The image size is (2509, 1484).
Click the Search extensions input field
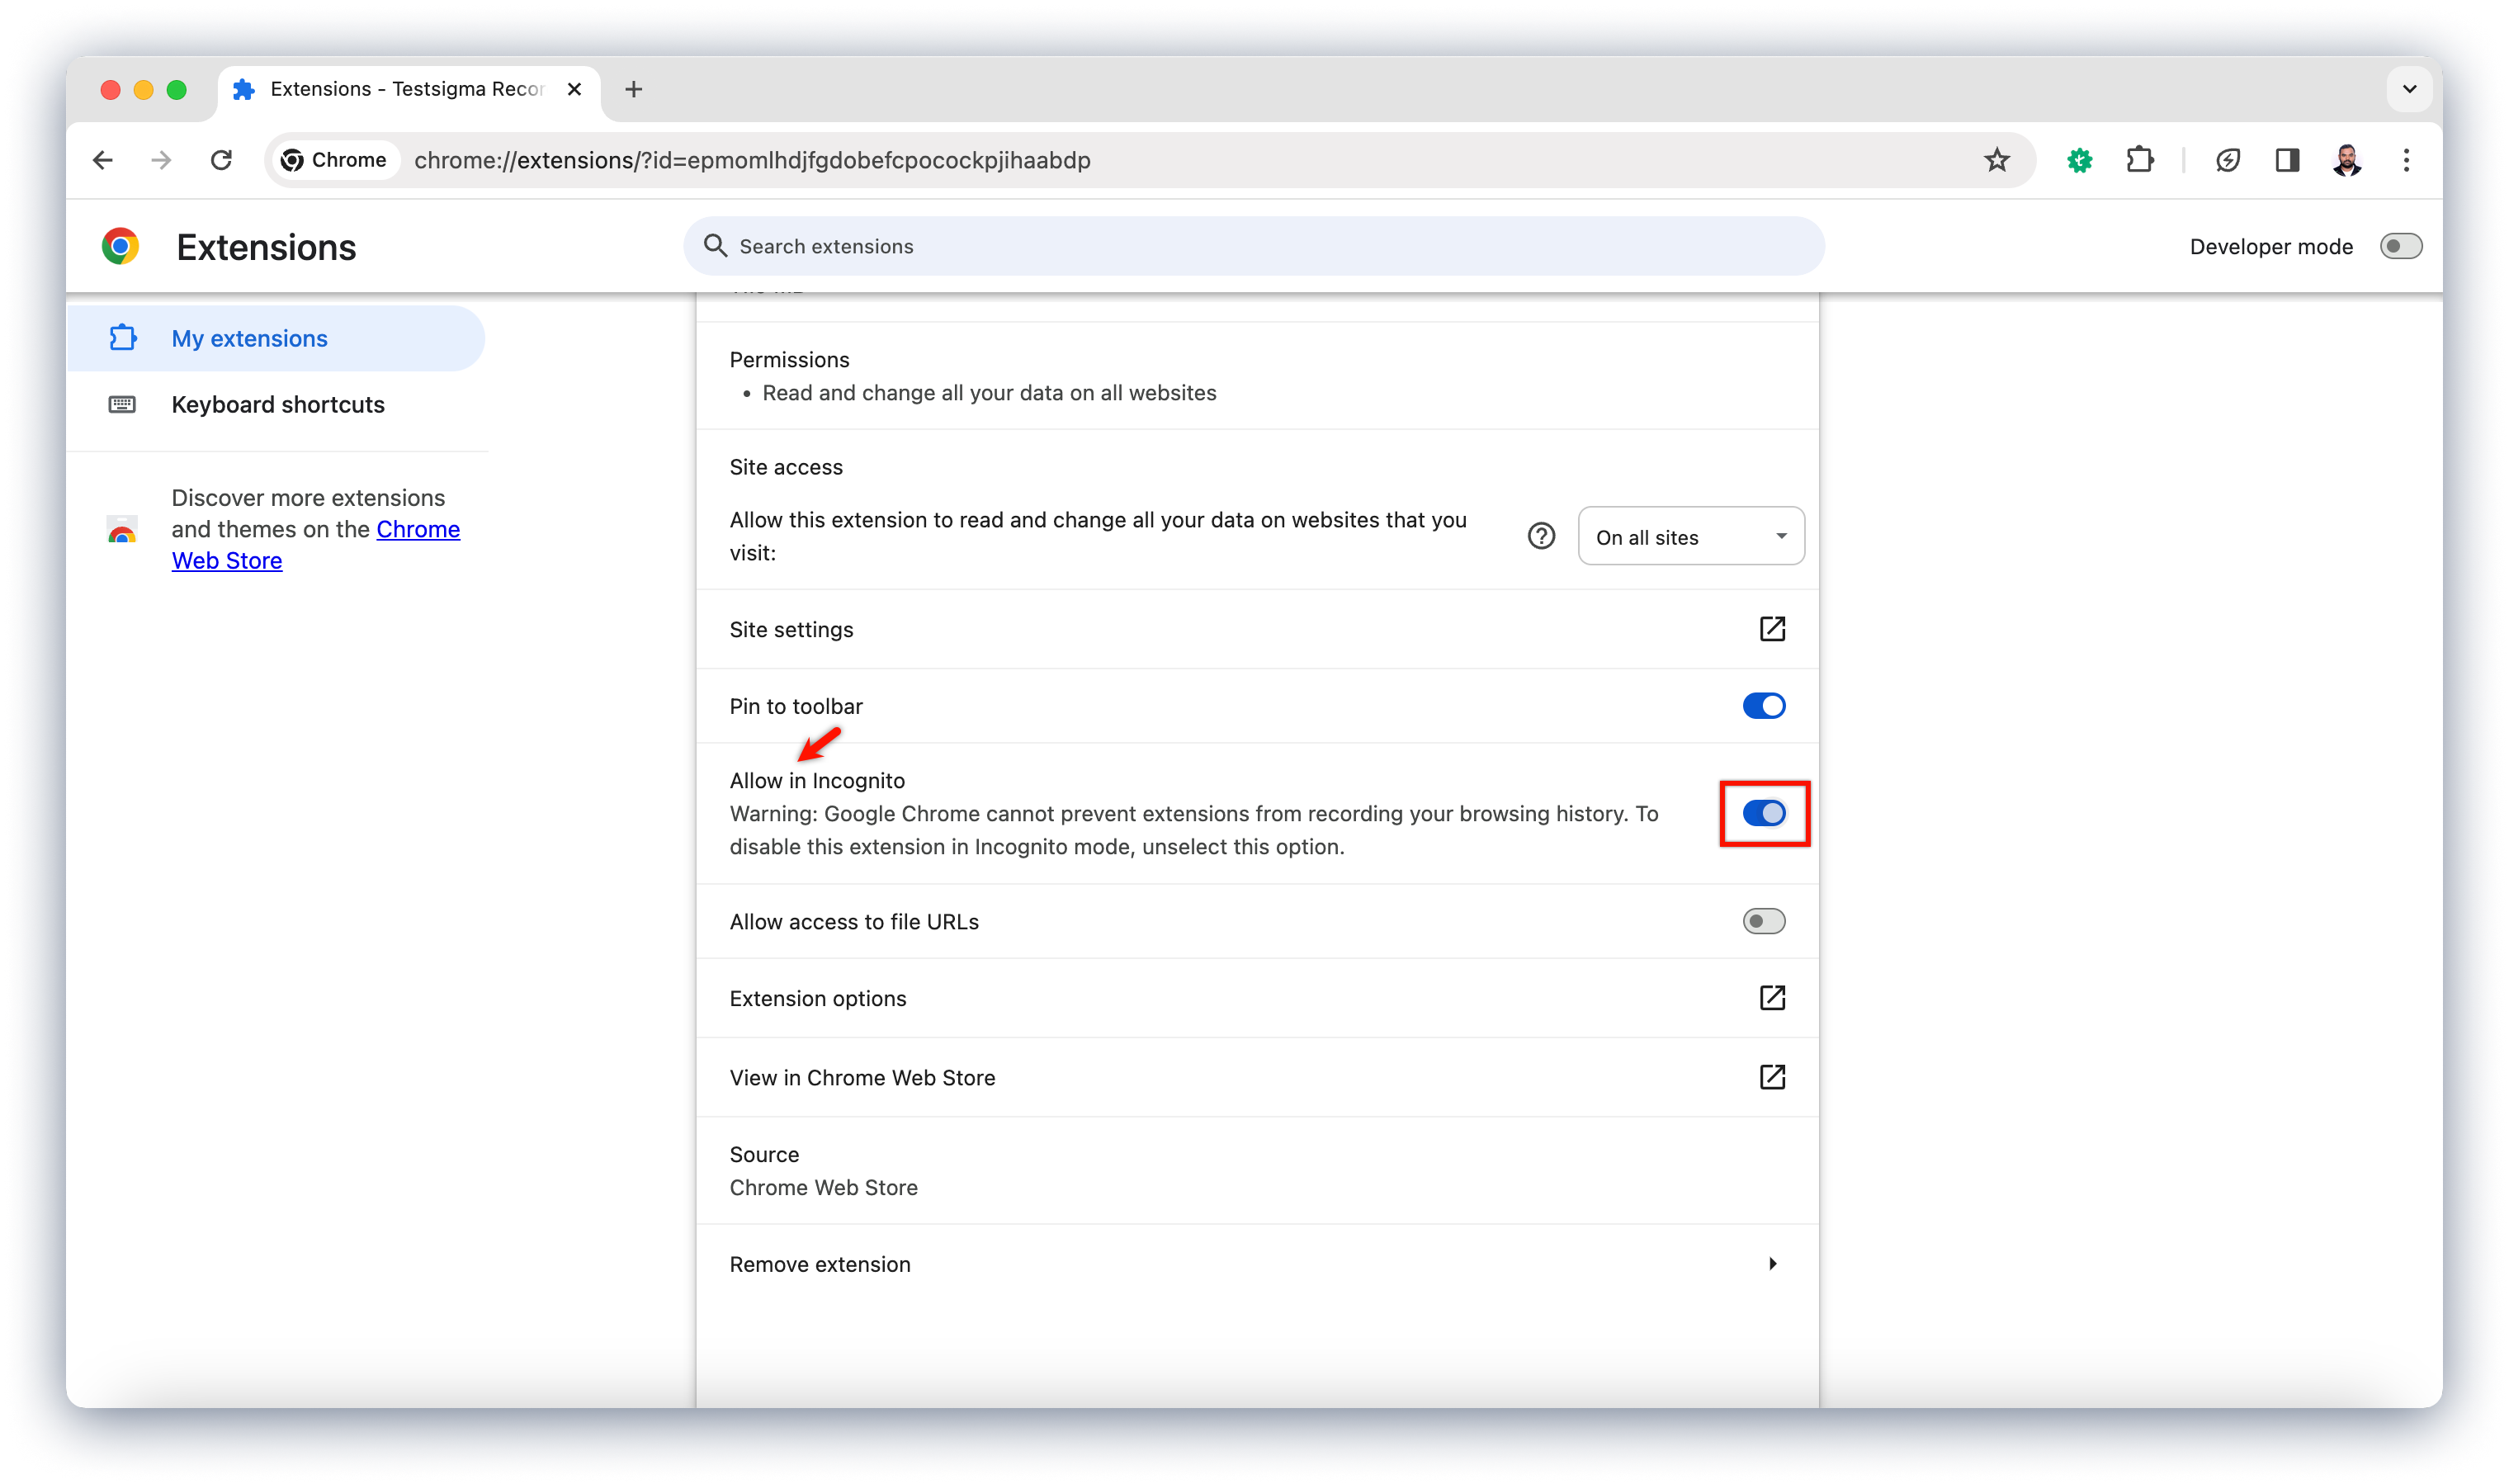click(x=1255, y=246)
